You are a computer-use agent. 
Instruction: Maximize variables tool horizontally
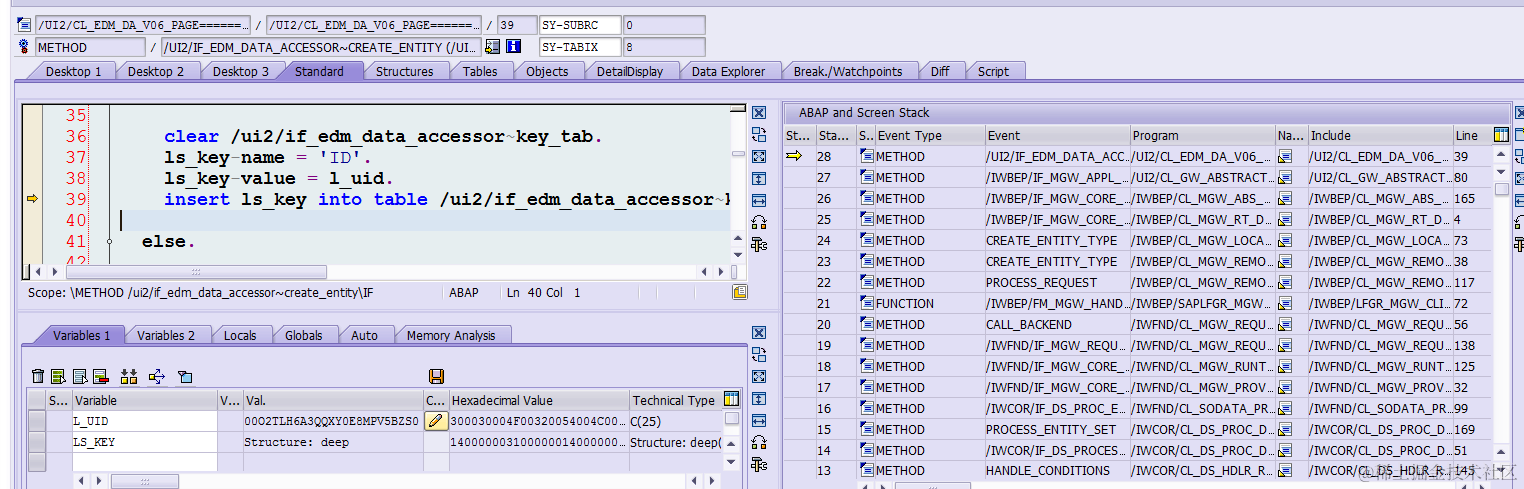click(x=759, y=420)
